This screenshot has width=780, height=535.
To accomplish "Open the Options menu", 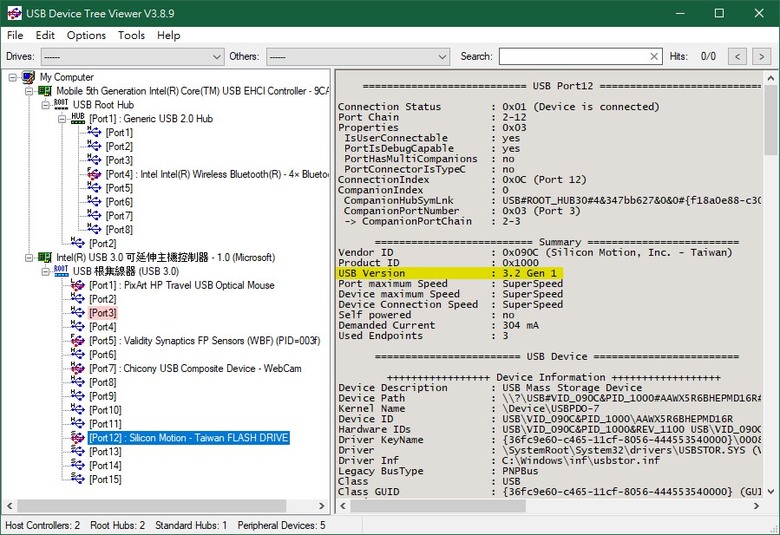I will point(86,35).
